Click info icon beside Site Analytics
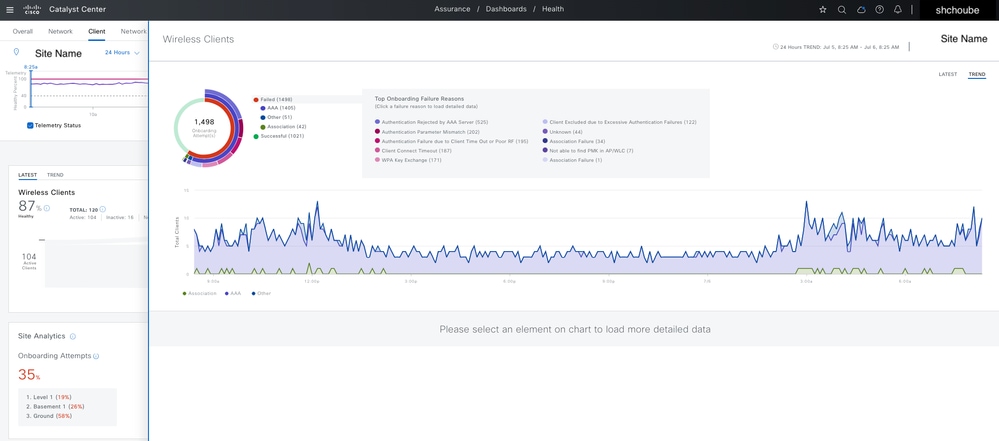 click(x=73, y=336)
